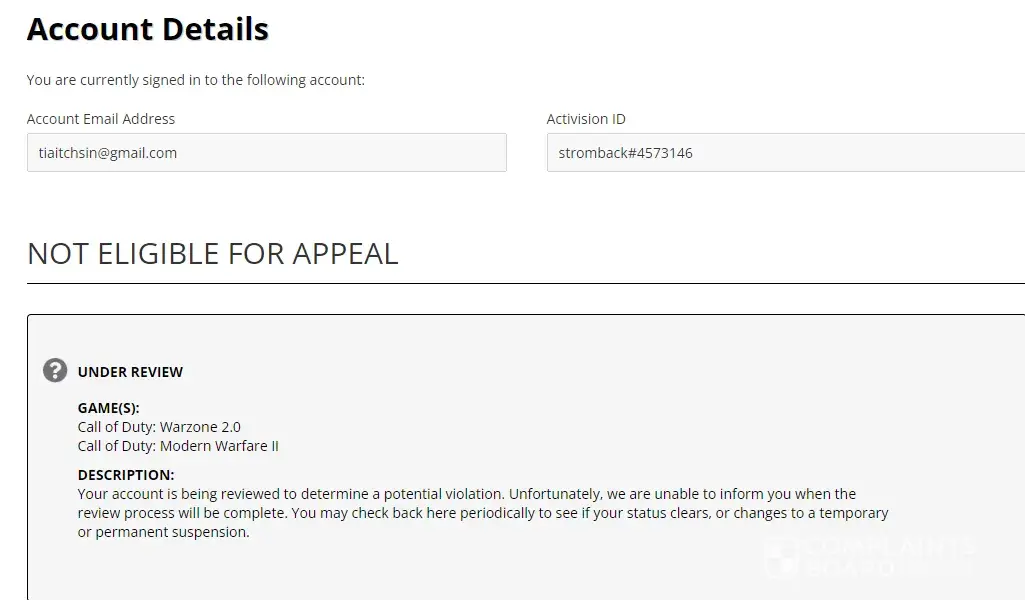Screen dimensions: 1025x600
Task: Click the Activision ID label
Action: 586,119
